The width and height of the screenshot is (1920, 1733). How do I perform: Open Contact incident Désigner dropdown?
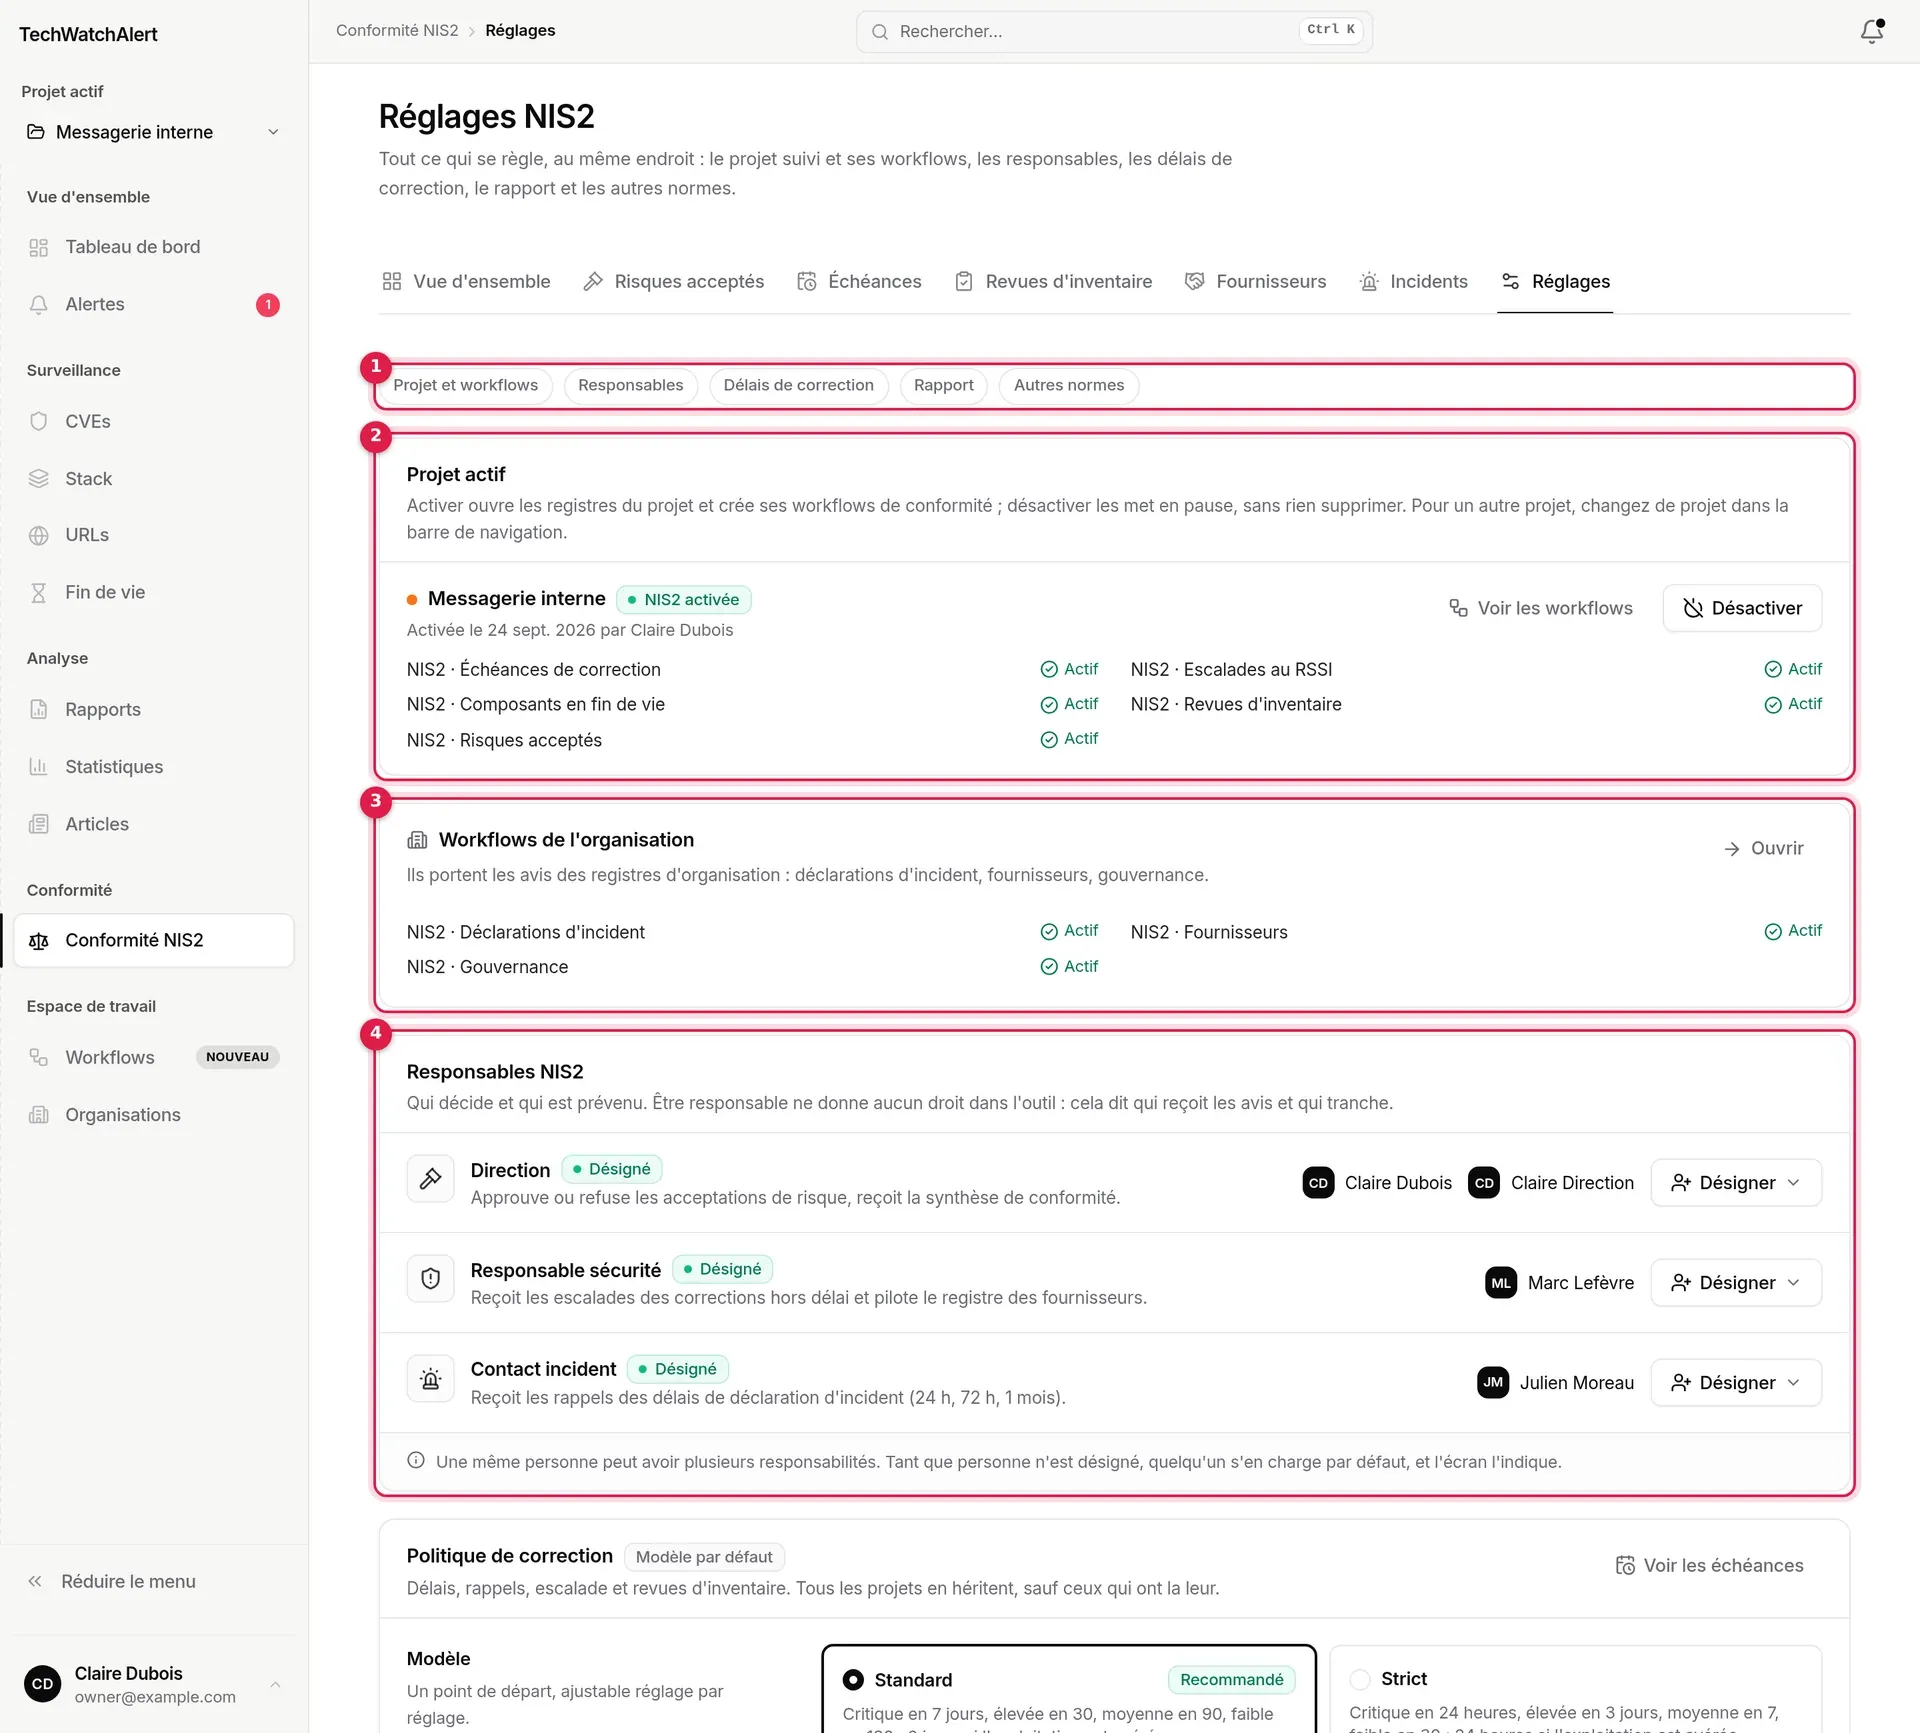coord(1736,1383)
